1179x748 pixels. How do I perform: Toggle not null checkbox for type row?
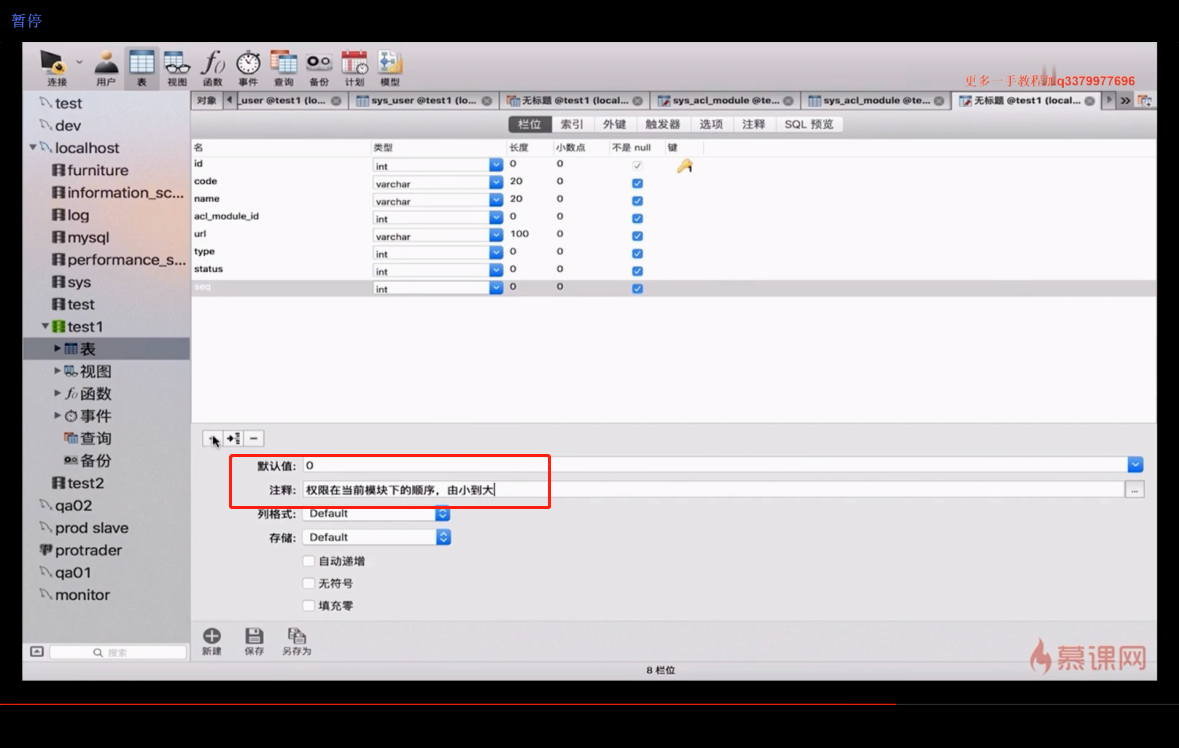click(x=638, y=253)
